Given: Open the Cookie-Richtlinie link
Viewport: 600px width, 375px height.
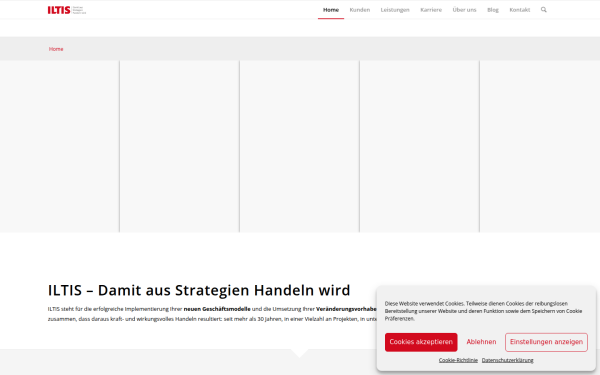Looking at the screenshot, I should [x=458, y=360].
